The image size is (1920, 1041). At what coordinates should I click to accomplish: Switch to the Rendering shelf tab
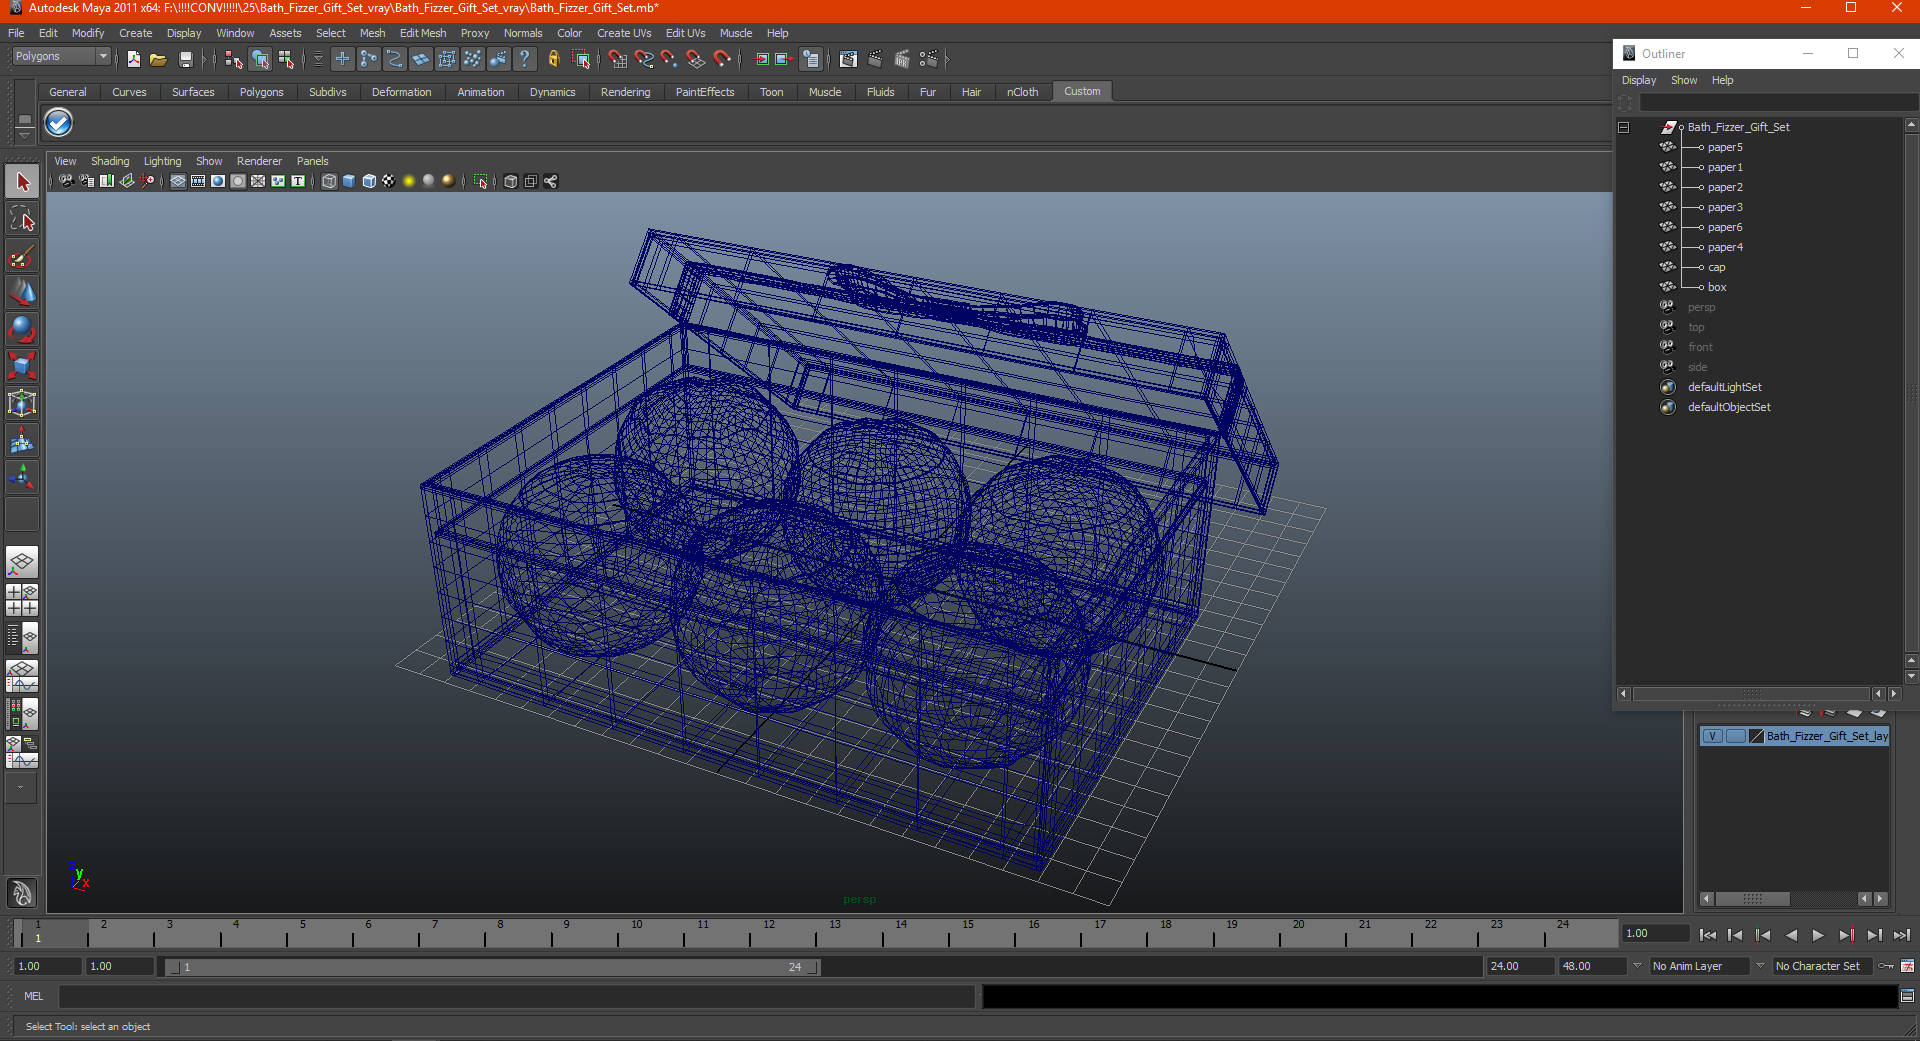click(625, 92)
